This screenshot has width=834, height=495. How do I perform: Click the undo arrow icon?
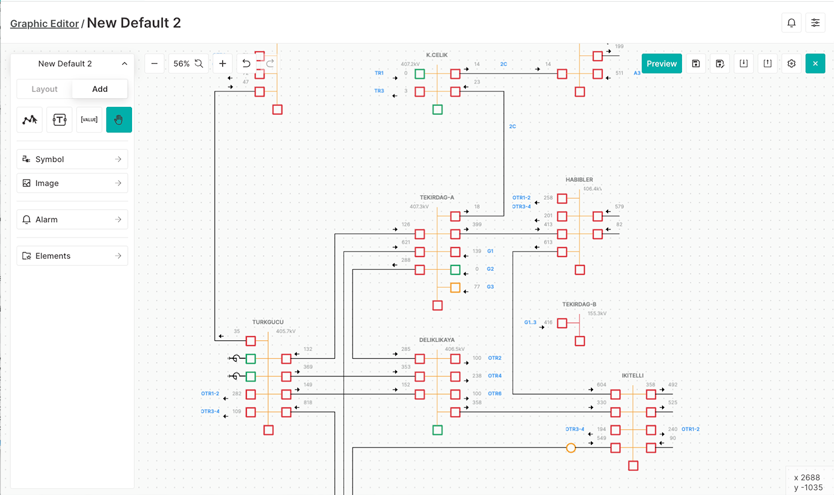246,64
